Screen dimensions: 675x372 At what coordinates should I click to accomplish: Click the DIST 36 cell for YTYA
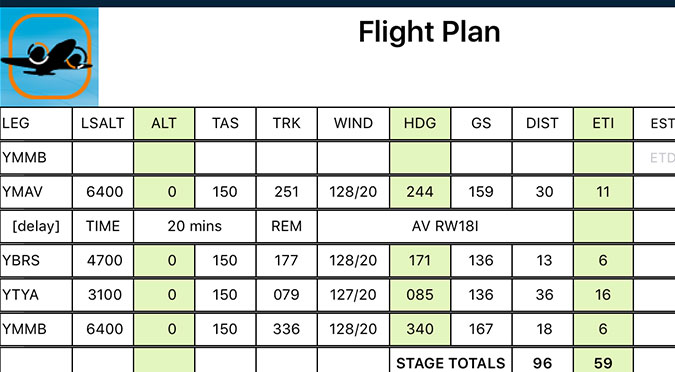[542, 295]
